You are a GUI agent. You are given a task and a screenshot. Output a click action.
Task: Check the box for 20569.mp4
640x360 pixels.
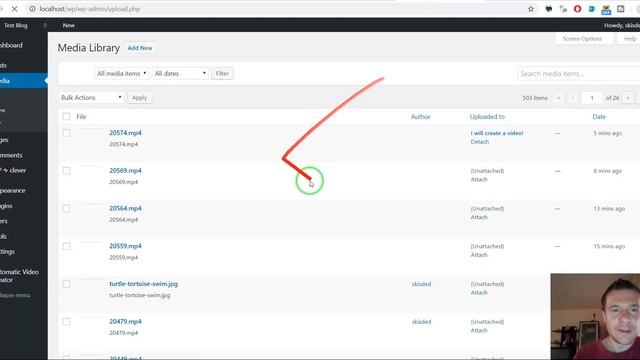(x=66, y=171)
